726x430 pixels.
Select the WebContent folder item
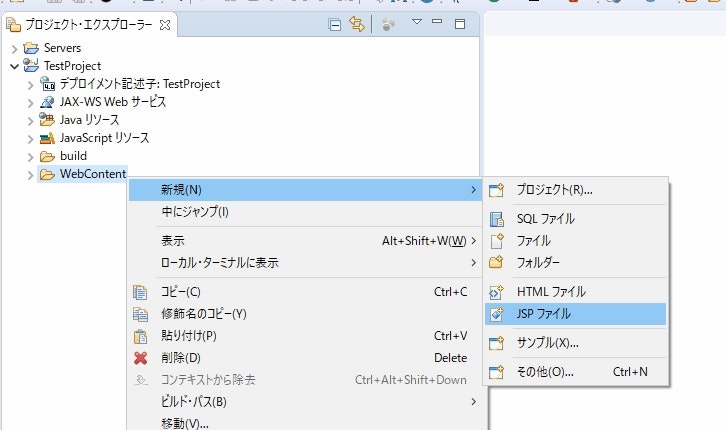pyautogui.click(x=93, y=174)
